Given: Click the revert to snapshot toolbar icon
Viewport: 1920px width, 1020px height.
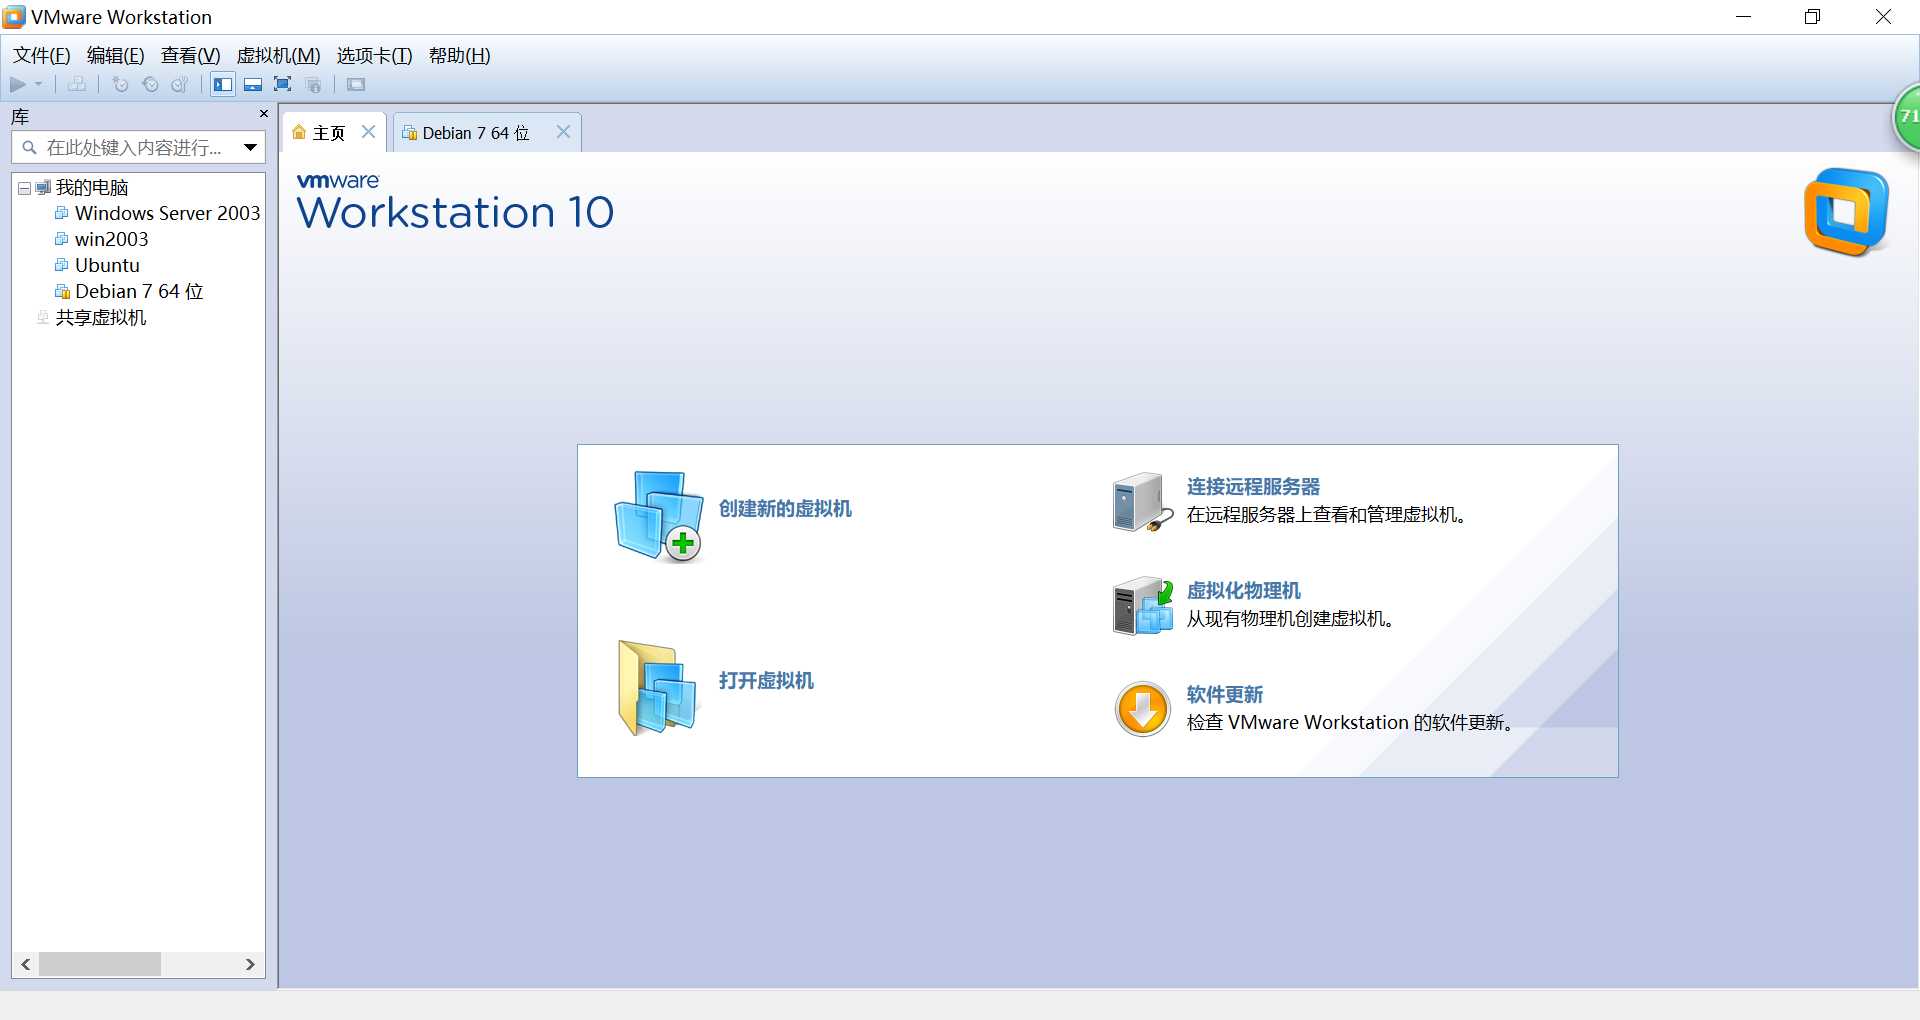Looking at the screenshot, I should [150, 85].
